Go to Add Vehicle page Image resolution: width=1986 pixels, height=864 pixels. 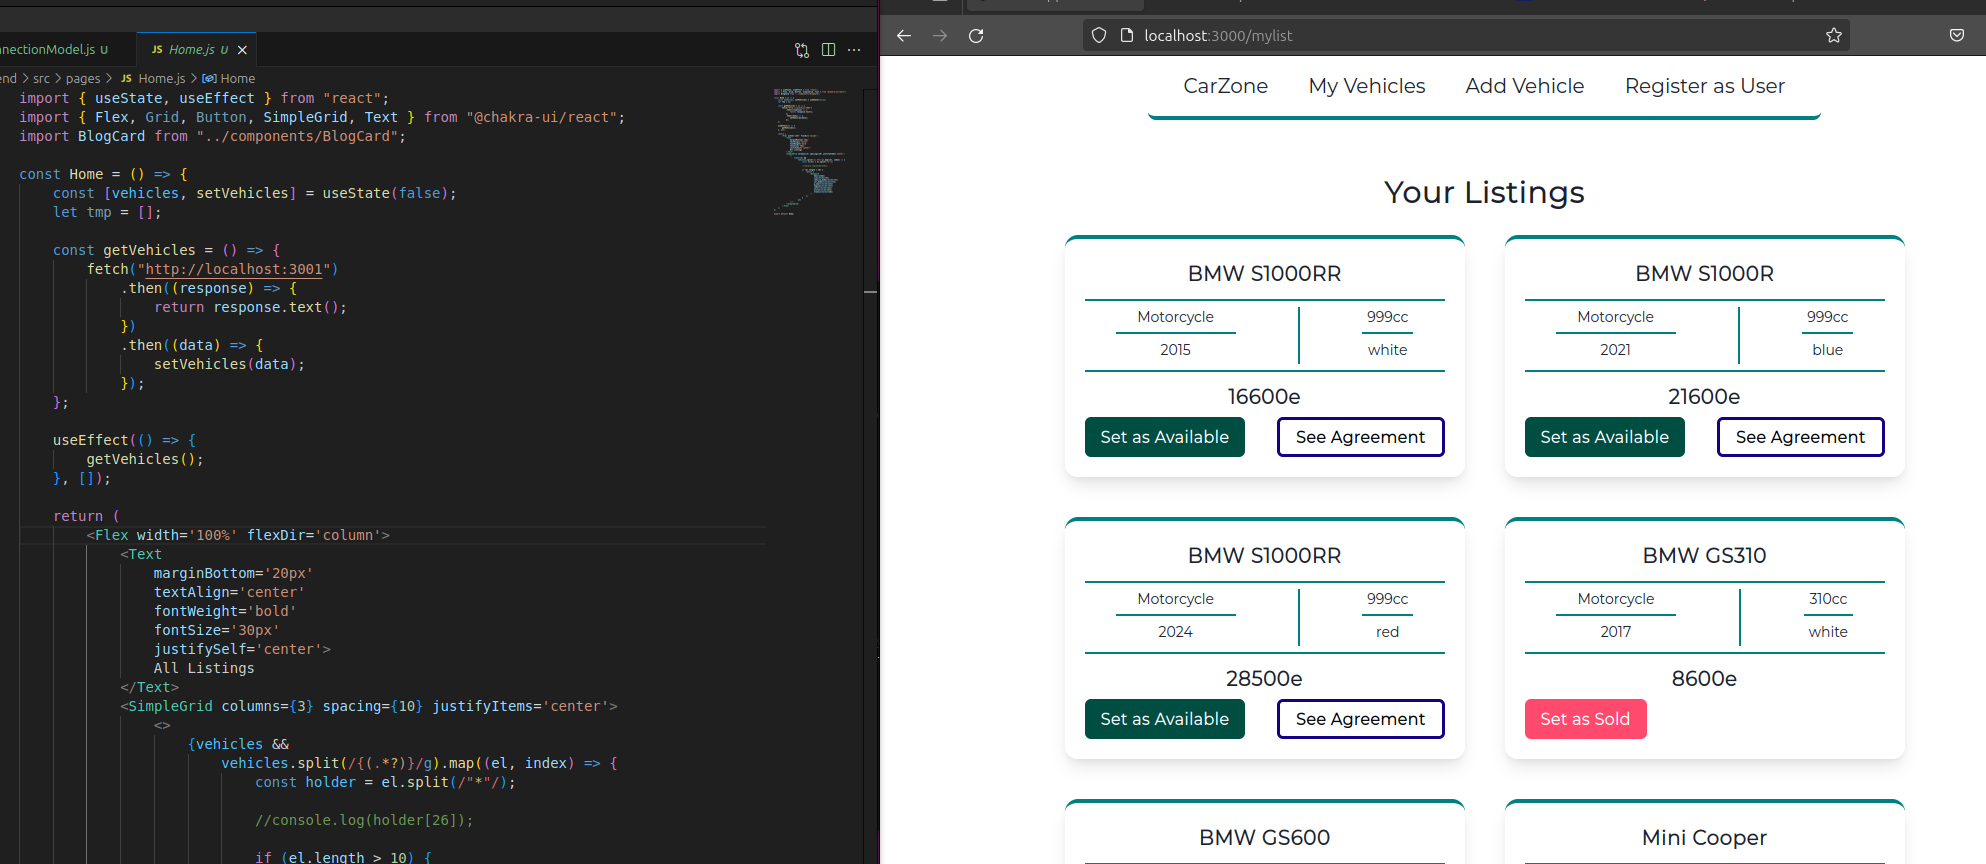(1524, 86)
